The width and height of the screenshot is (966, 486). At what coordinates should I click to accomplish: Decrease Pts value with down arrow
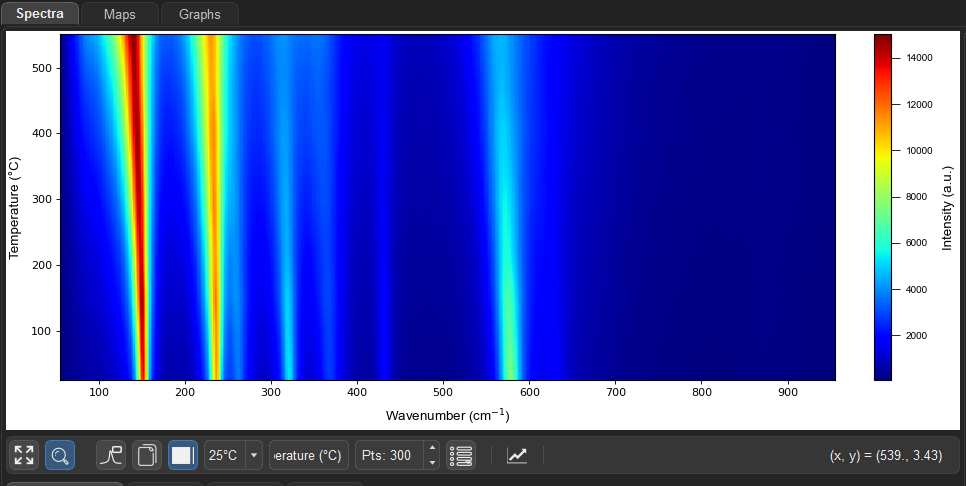click(x=432, y=463)
